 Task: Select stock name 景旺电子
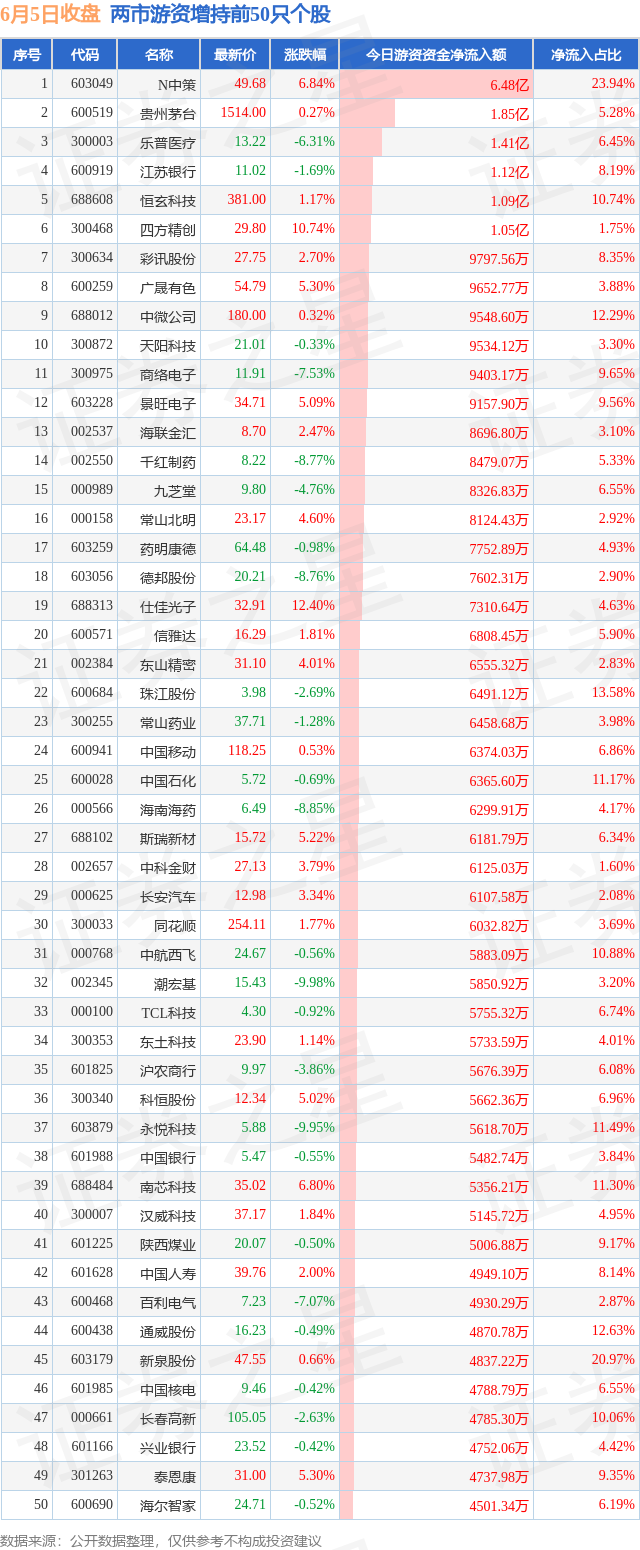(x=168, y=403)
